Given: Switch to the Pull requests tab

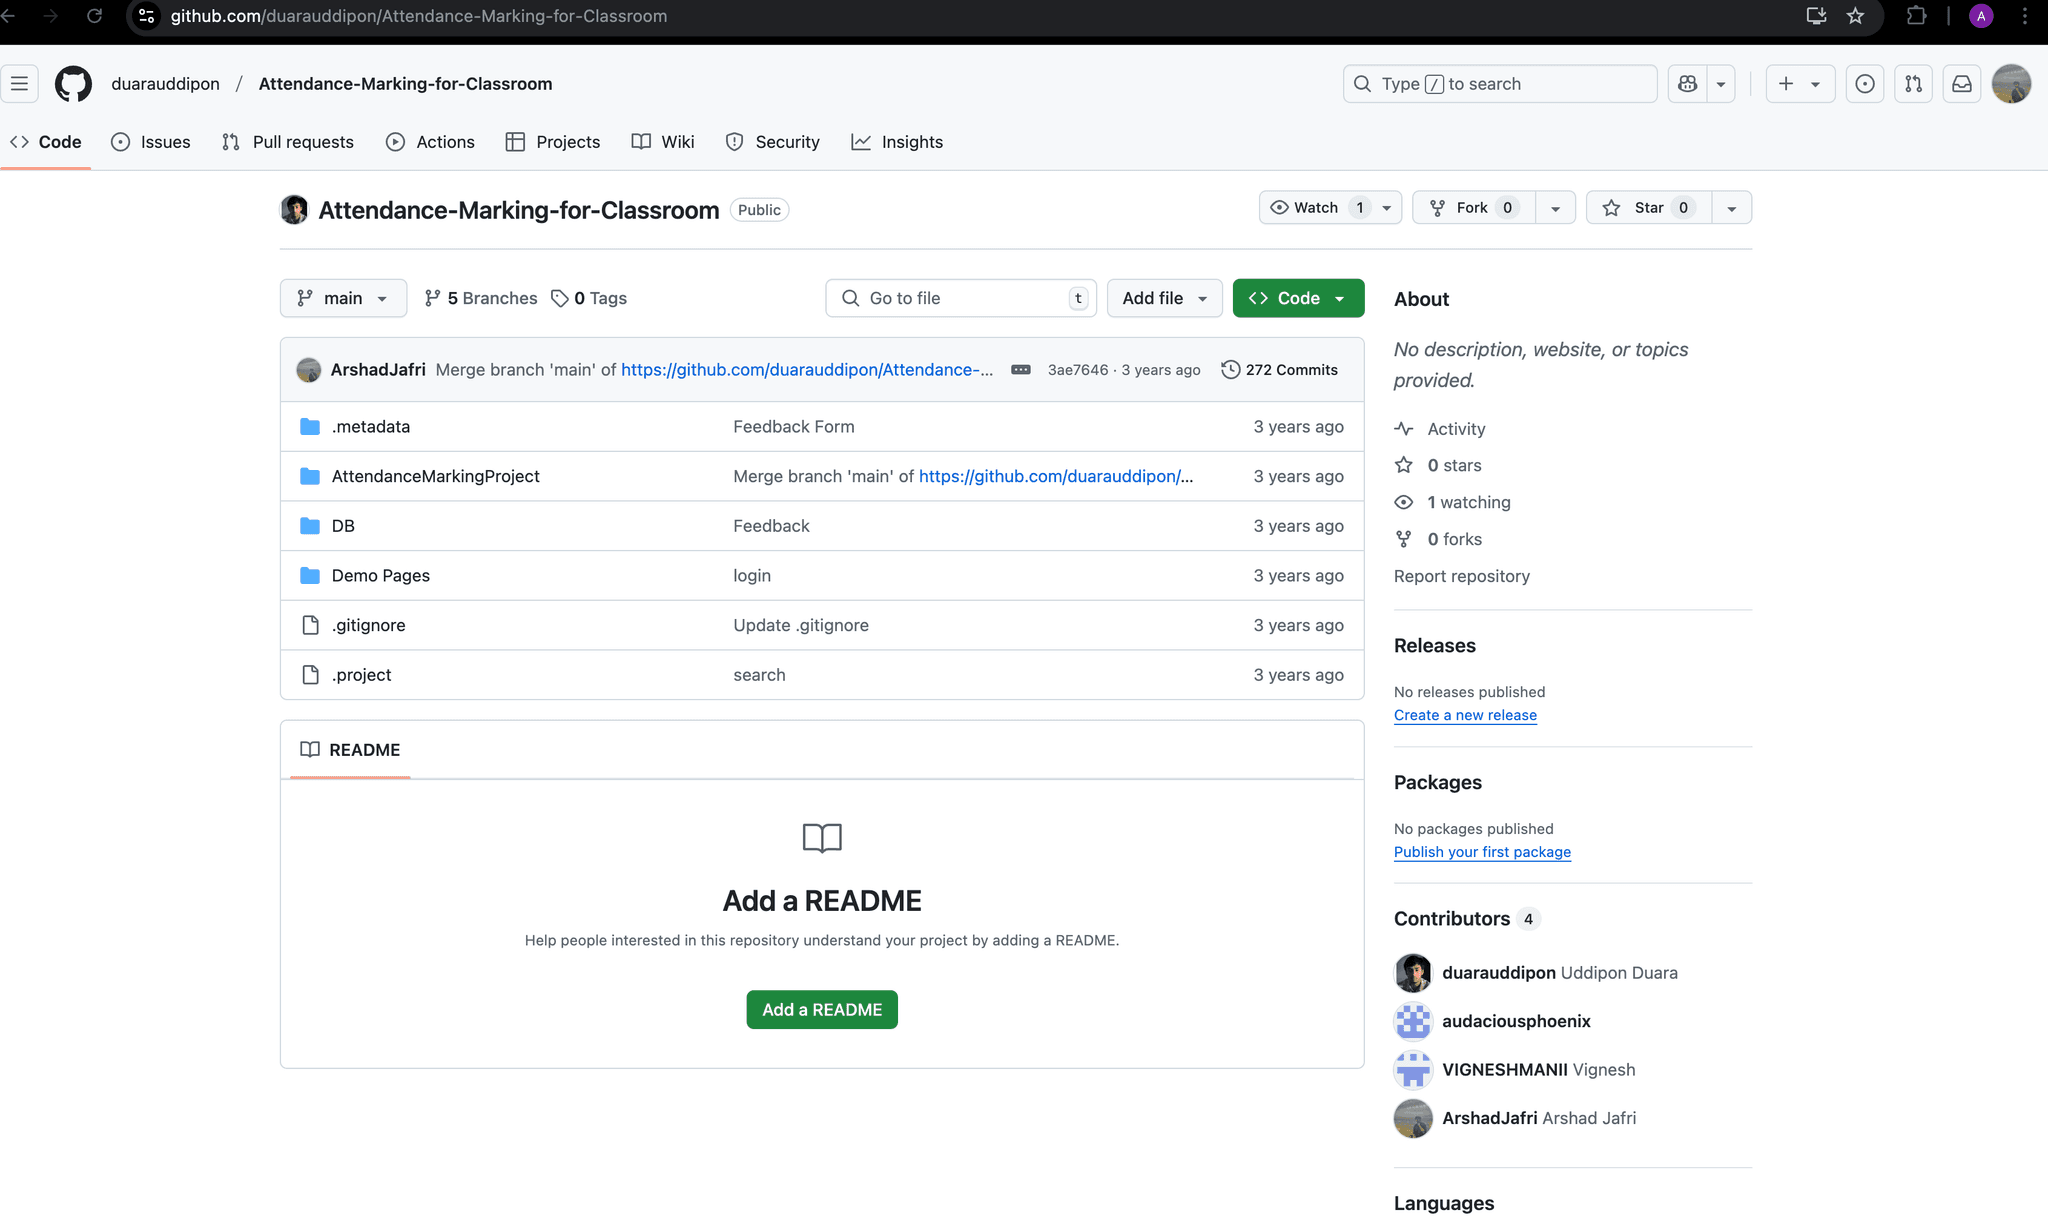Looking at the screenshot, I should (x=288, y=142).
